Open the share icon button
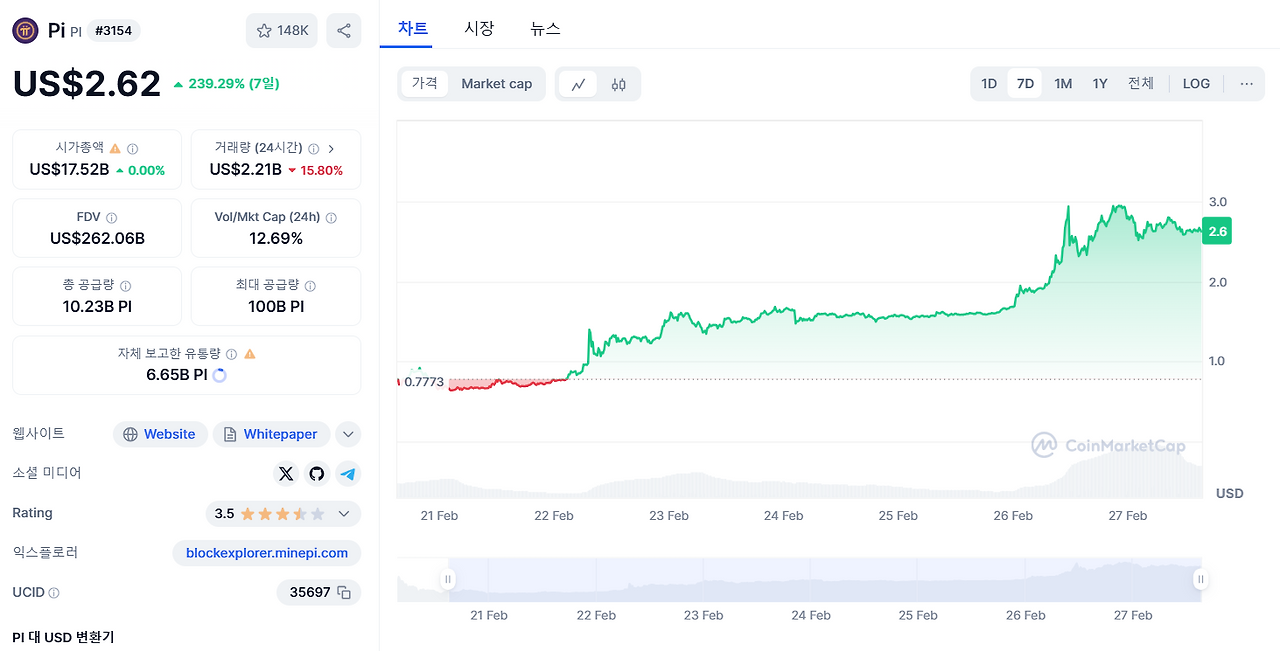 click(344, 31)
